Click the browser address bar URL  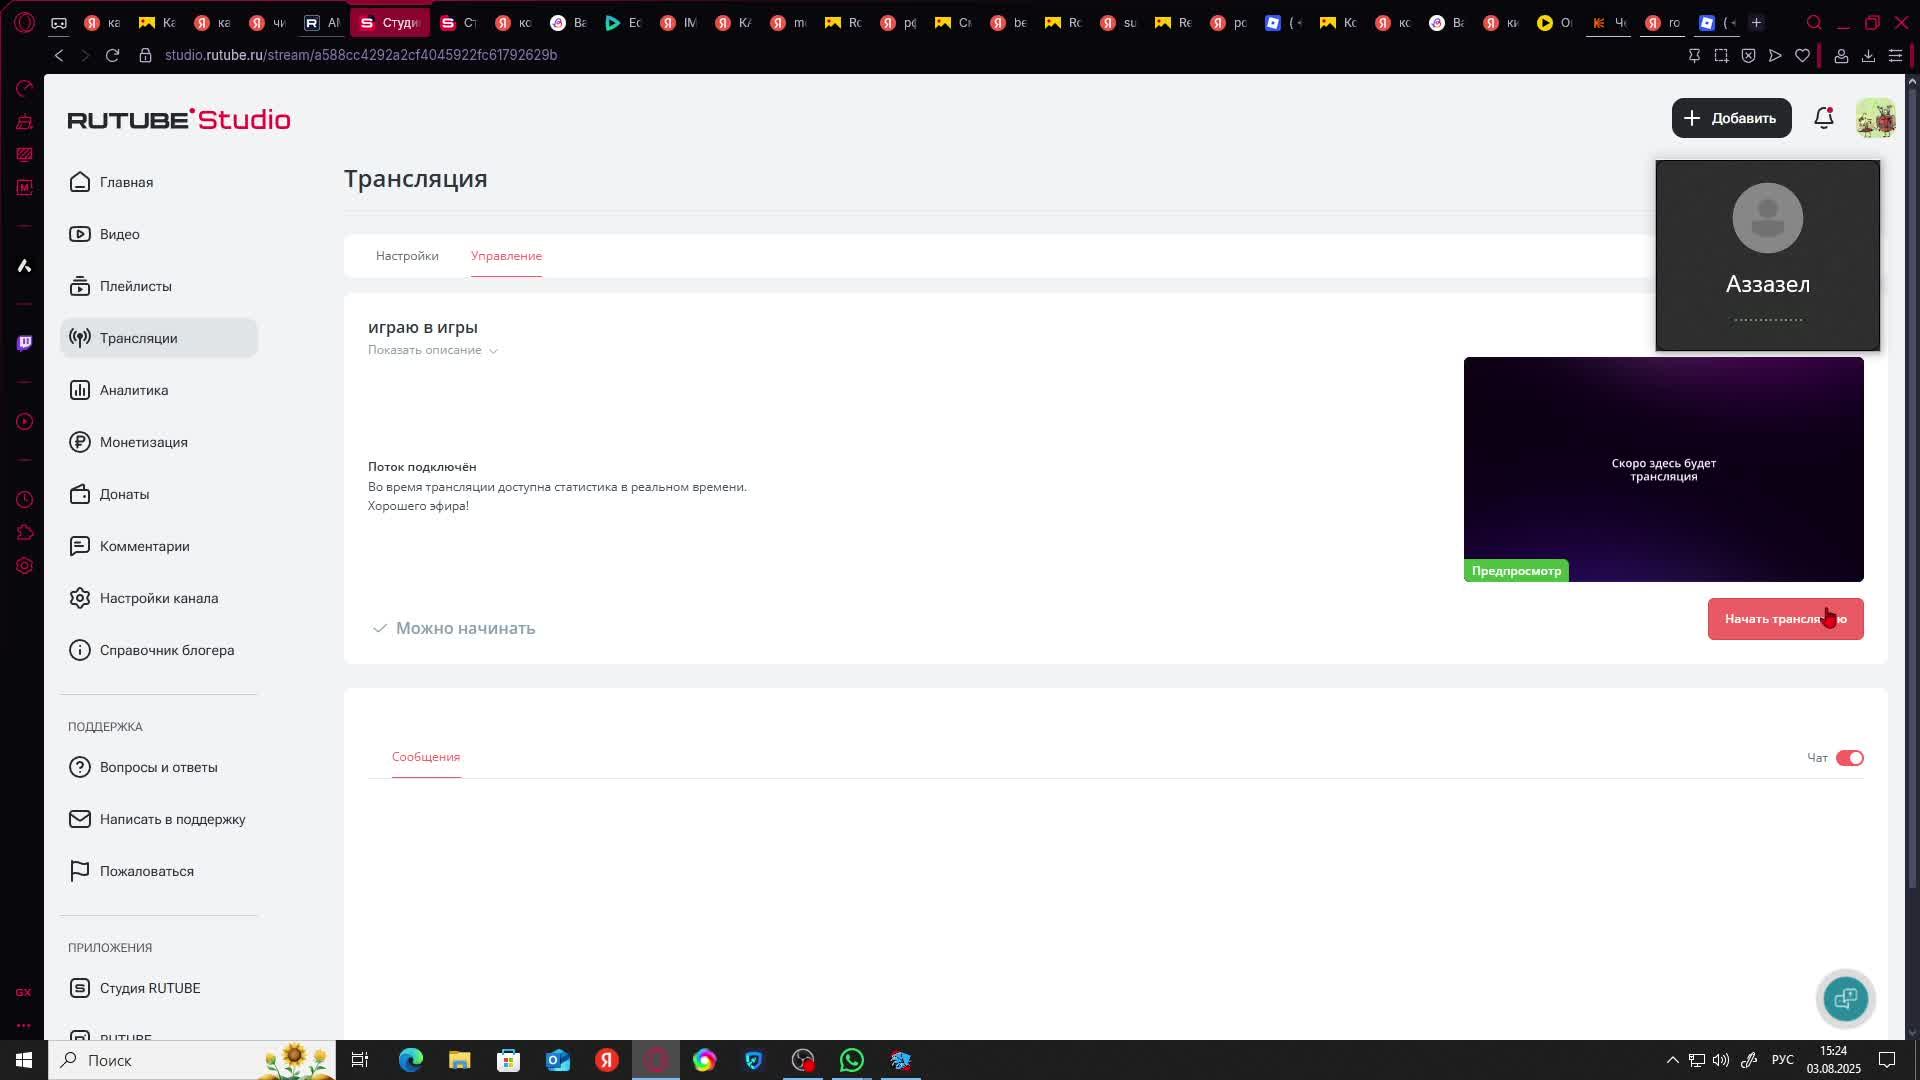pyautogui.click(x=361, y=55)
